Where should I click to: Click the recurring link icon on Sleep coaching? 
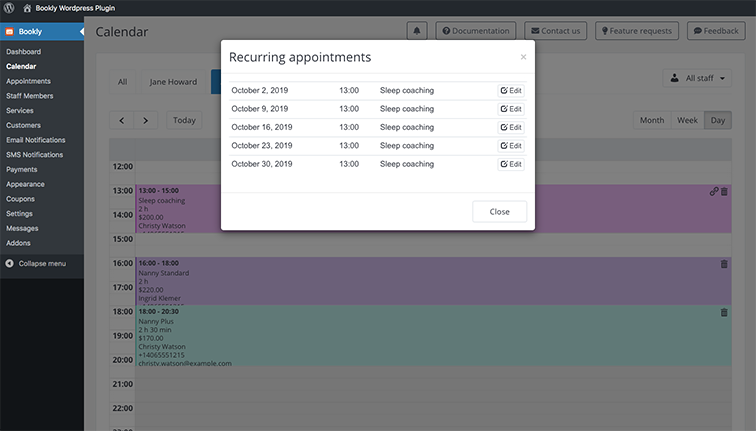[714, 191]
